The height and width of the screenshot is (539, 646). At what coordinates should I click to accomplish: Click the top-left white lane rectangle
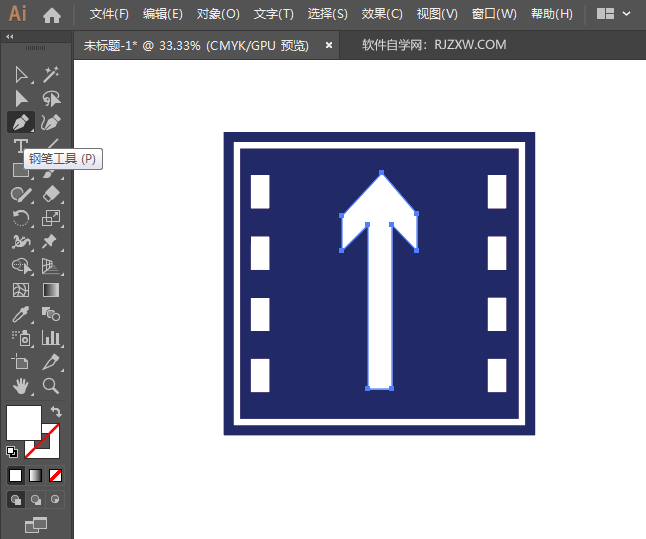(260, 192)
